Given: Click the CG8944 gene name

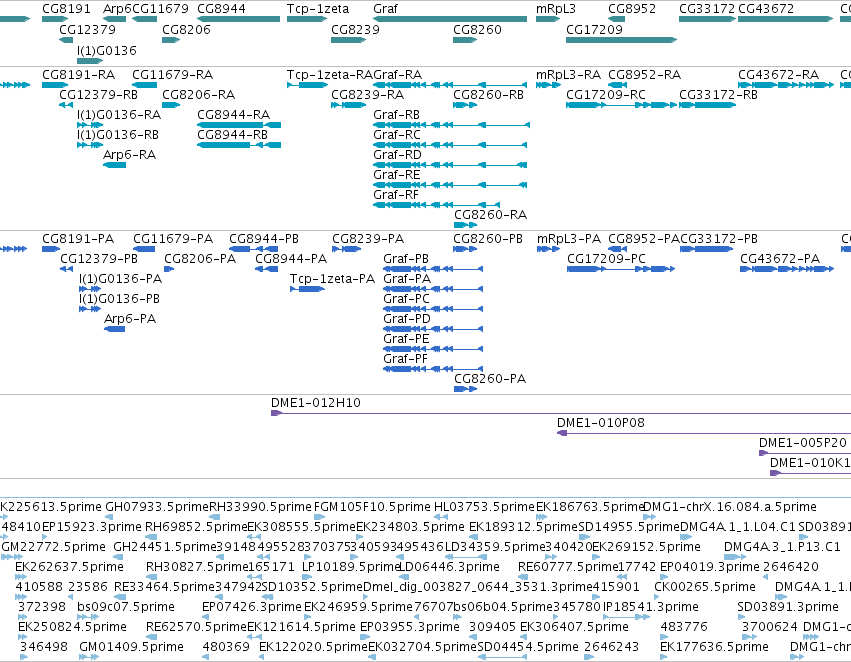Looking at the screenshot, I should [x=221, y=9].
